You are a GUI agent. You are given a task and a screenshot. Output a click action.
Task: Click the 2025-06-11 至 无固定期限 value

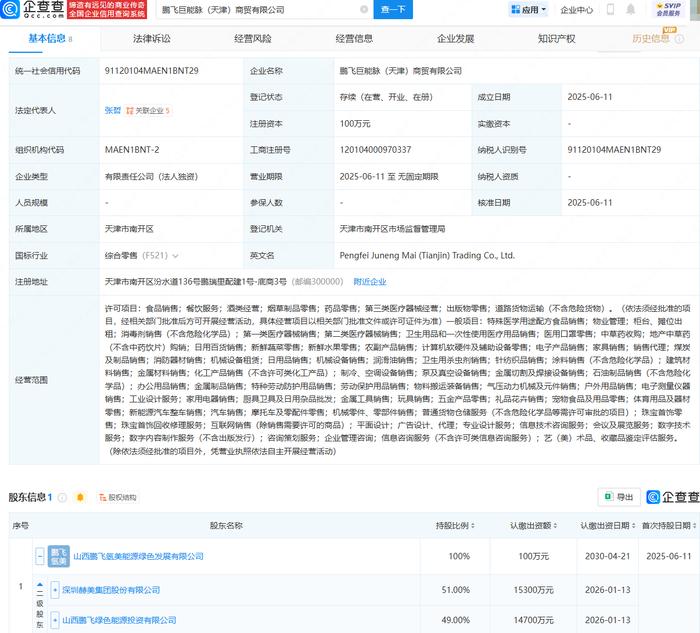point(389,177)
